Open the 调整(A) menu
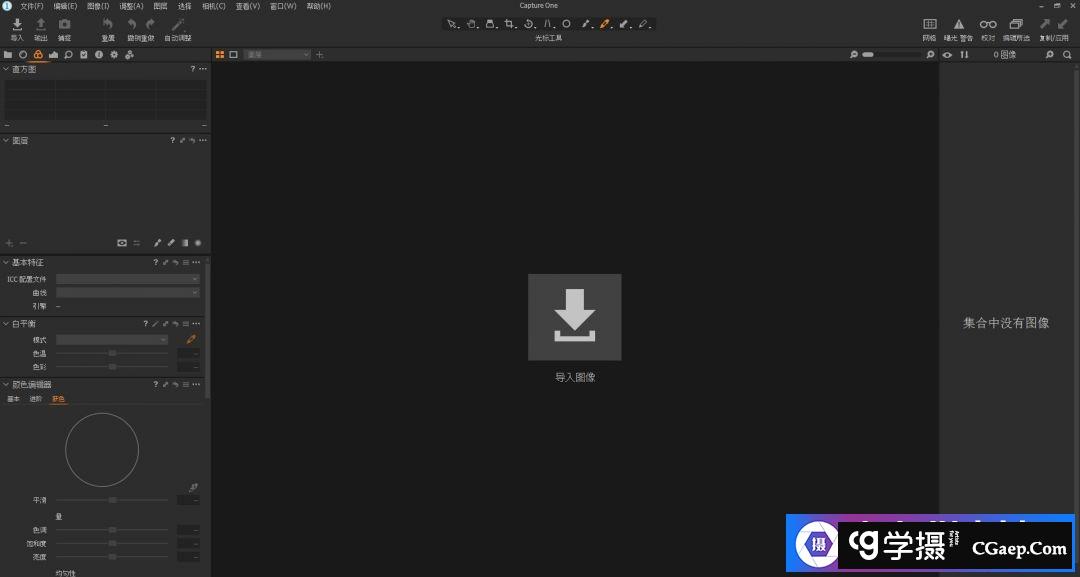The width and height of the screenshot is (1080, 577). pos(131,6)
